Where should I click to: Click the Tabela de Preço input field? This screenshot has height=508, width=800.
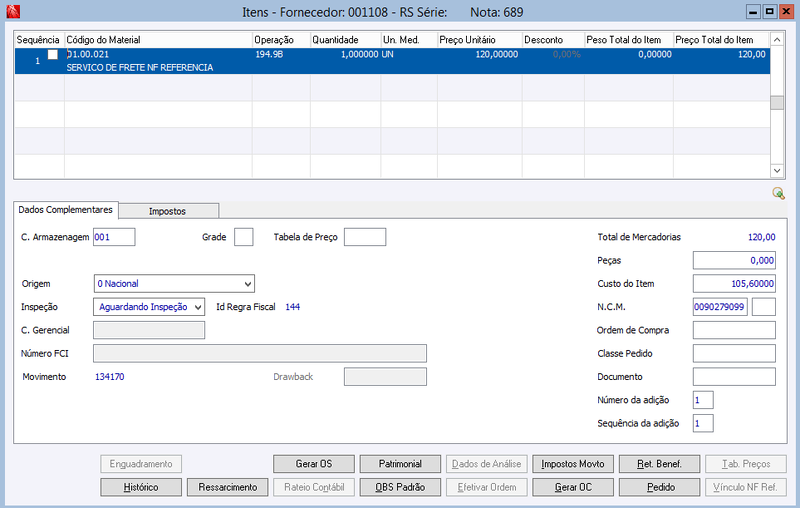(x=365, y=237)
